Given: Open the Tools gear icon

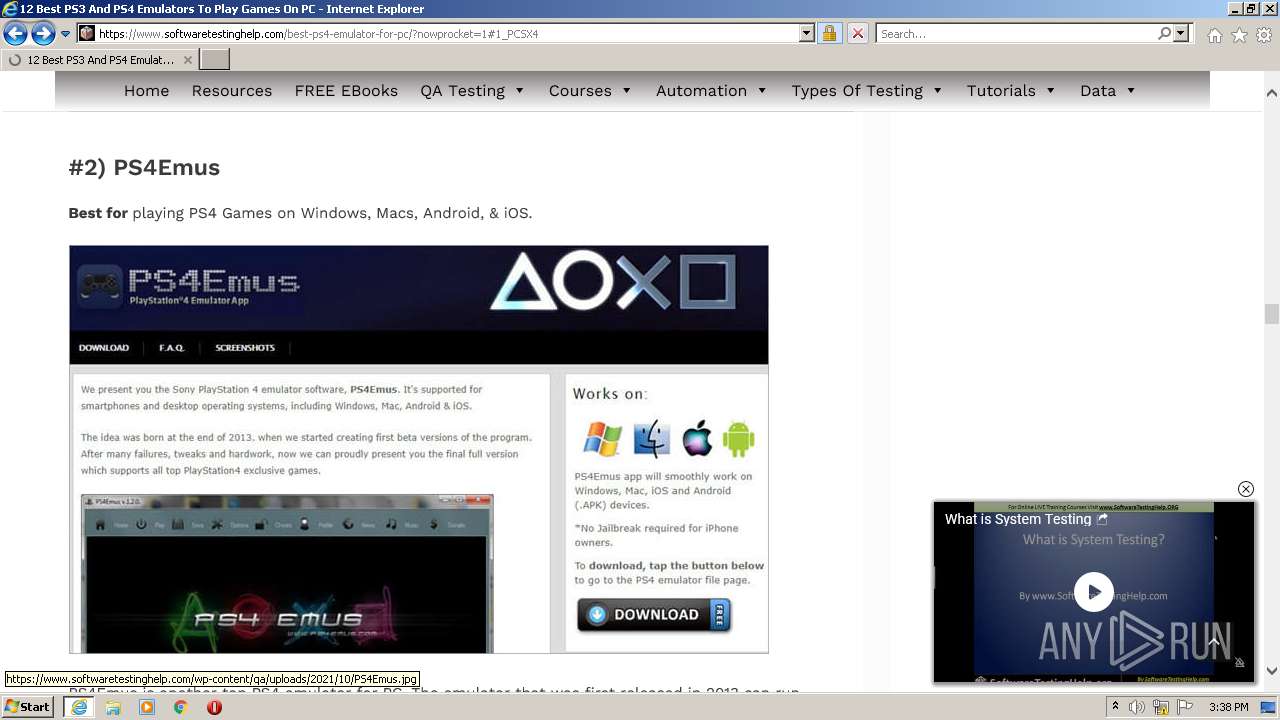Looking at the screenshot, I should 1264,34.
